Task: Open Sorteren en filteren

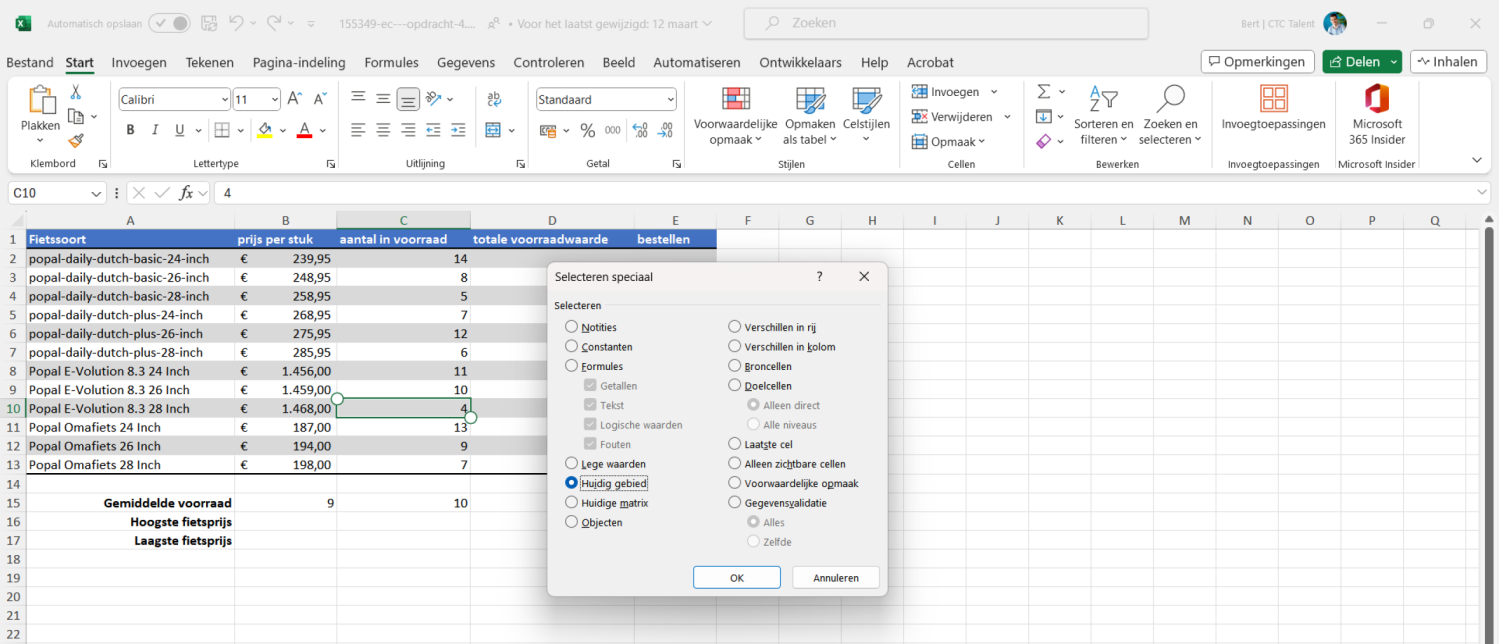Action: click(1101, 115)
